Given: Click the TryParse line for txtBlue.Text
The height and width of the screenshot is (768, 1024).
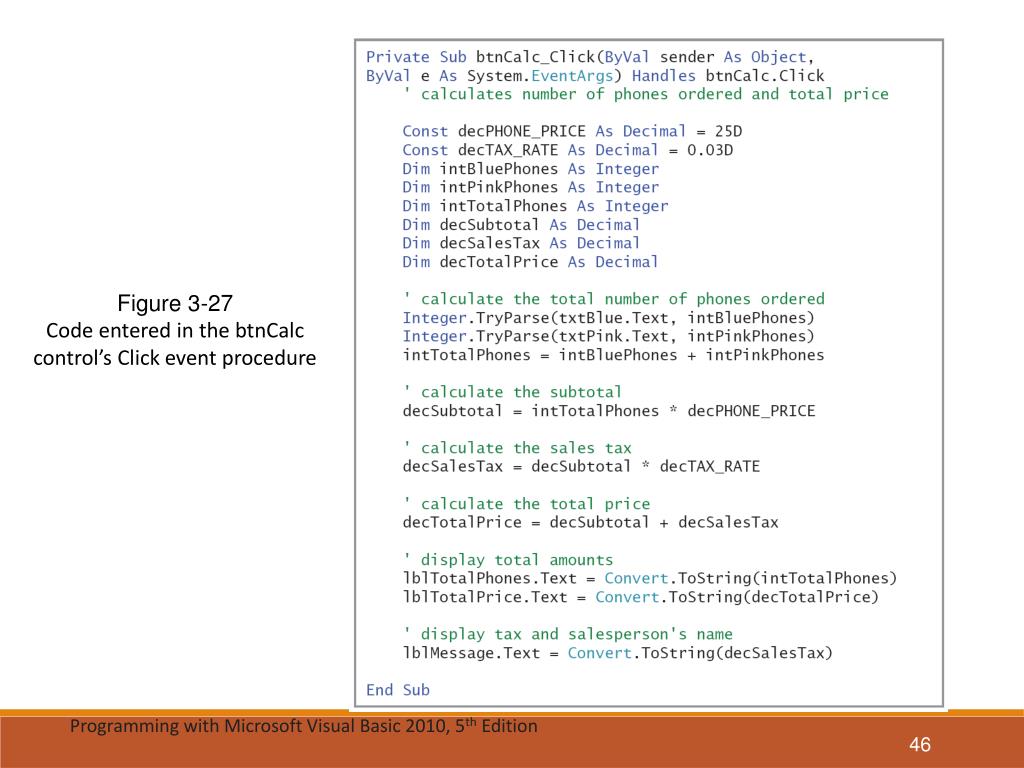Looking at the screenshot, I should (609, 318).
